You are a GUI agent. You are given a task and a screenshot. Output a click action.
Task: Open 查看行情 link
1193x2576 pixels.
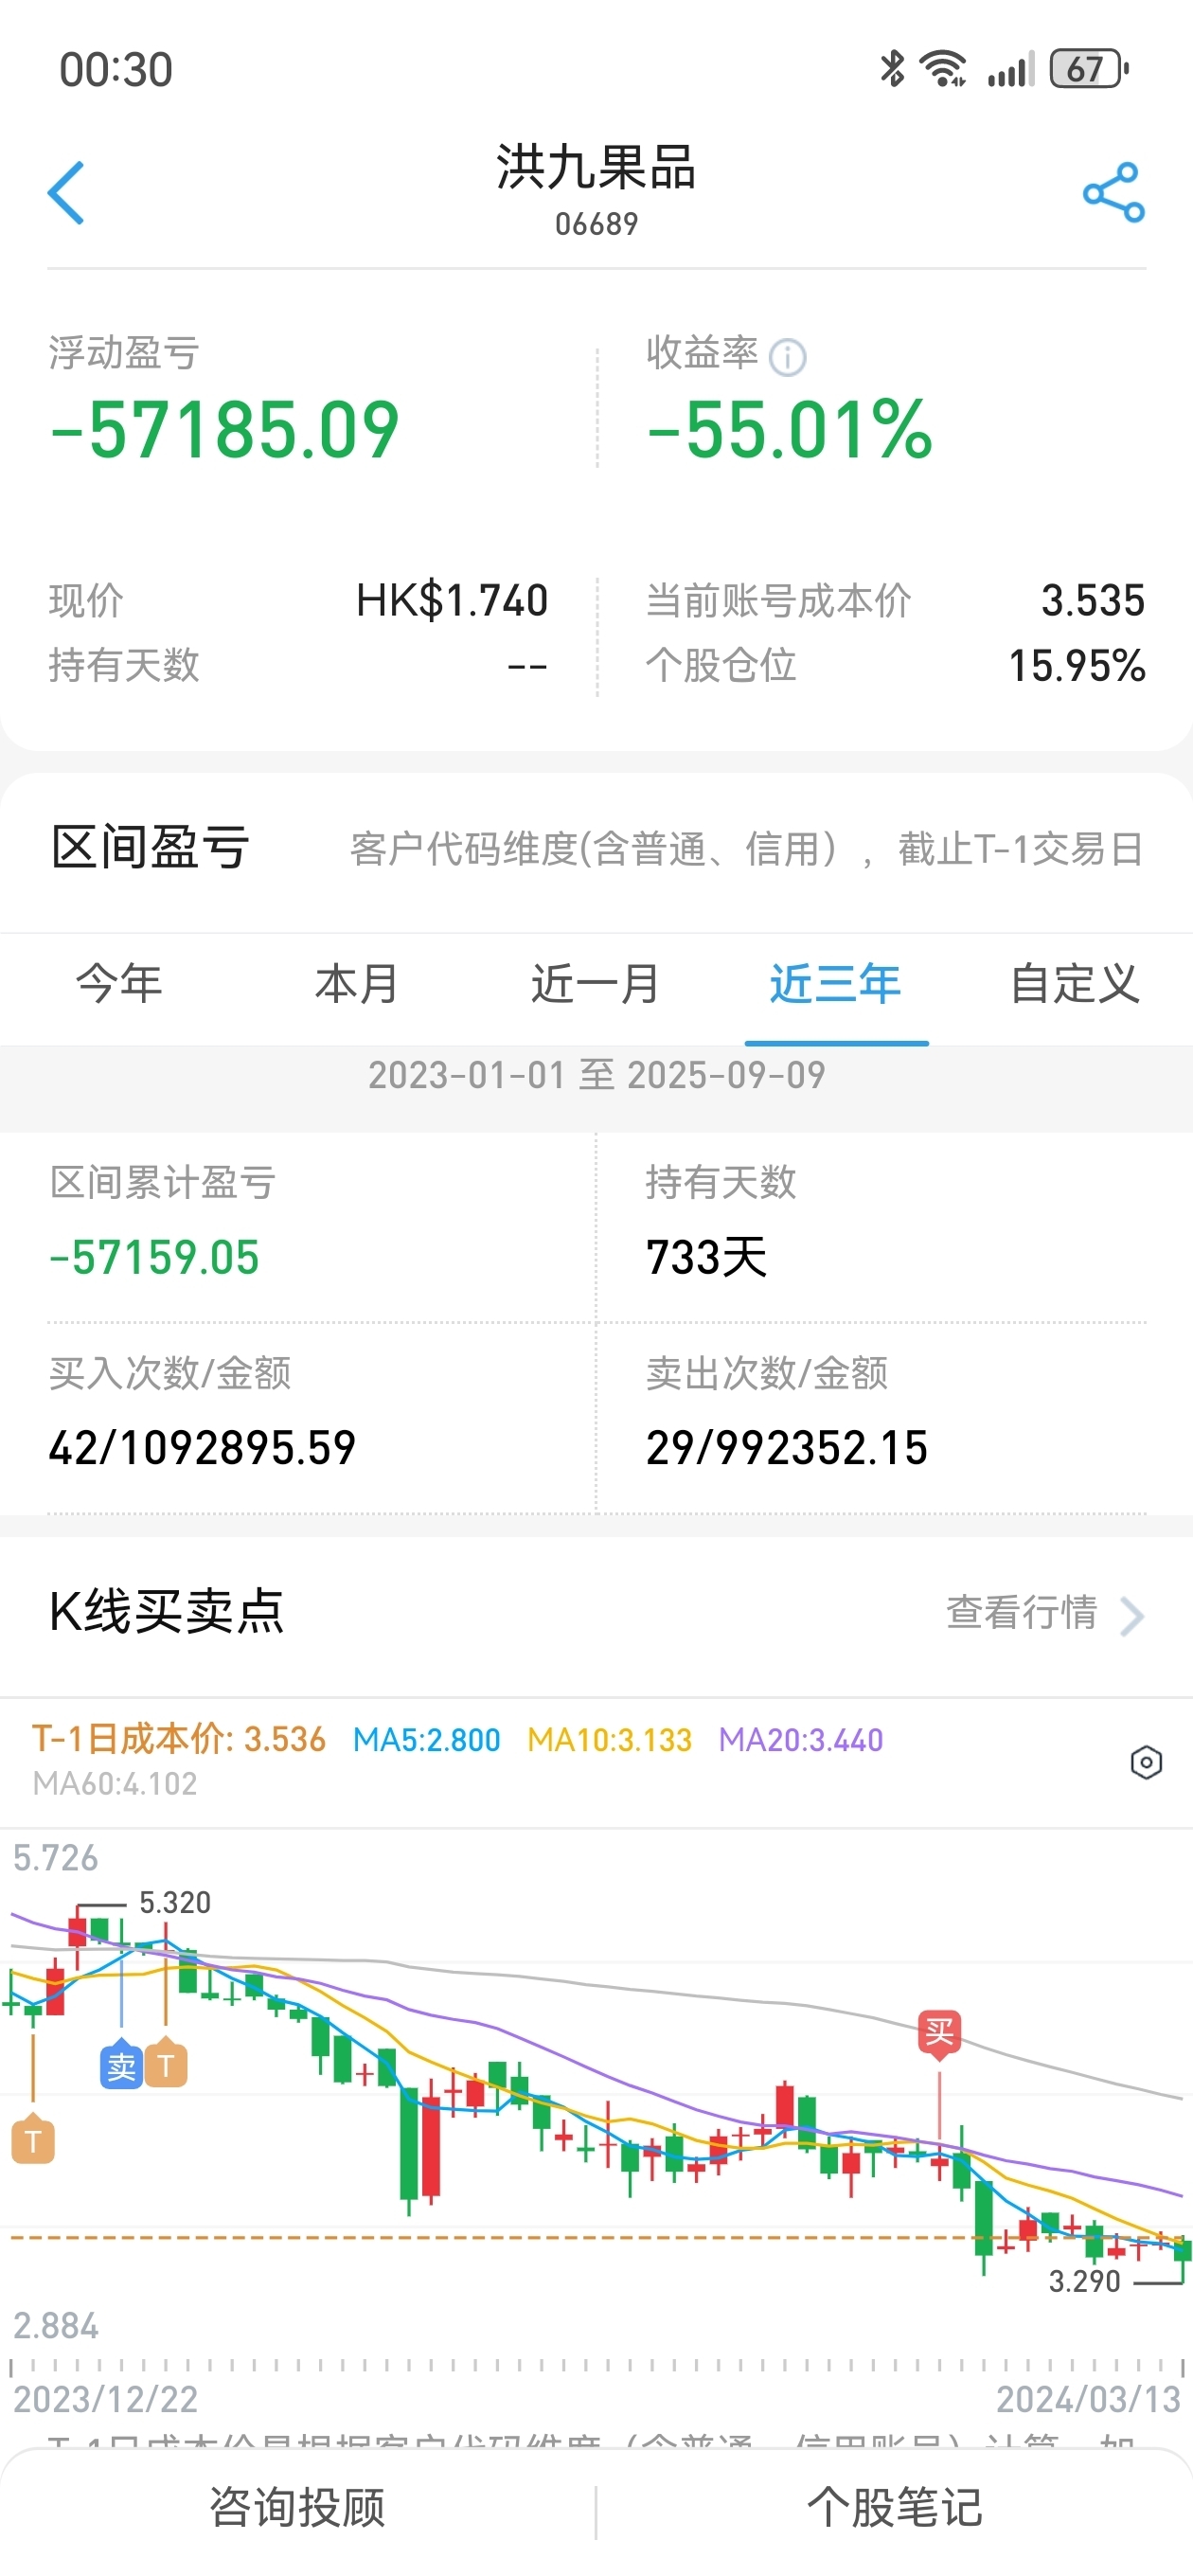pyautogui.click(x=1022, y=1613)
